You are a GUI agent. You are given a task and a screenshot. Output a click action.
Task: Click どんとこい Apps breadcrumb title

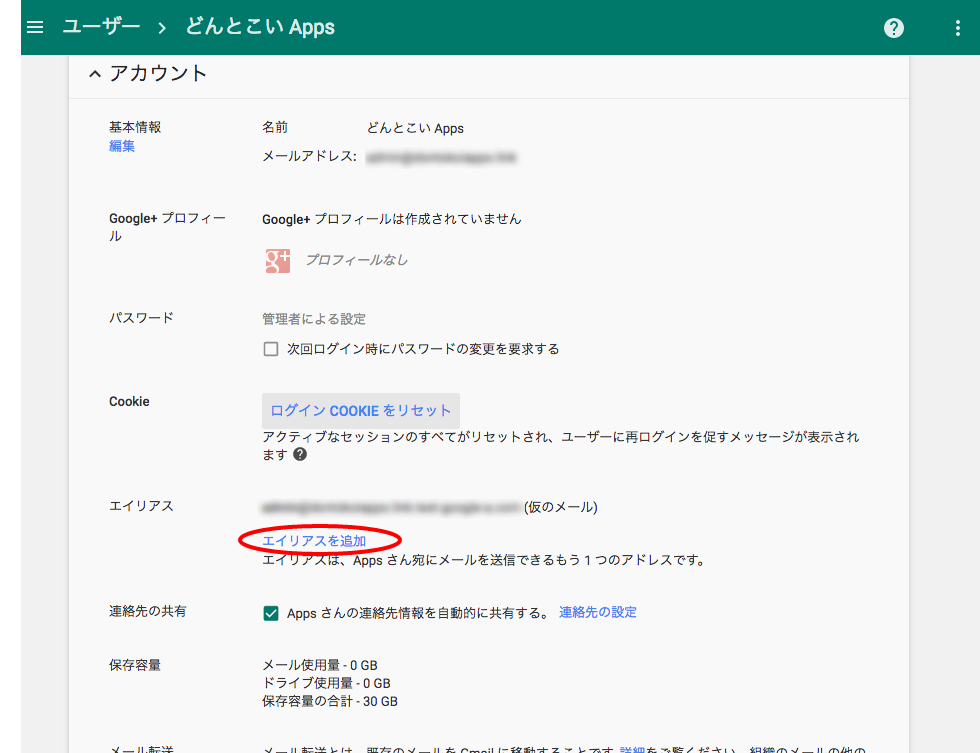click(260, 27)
